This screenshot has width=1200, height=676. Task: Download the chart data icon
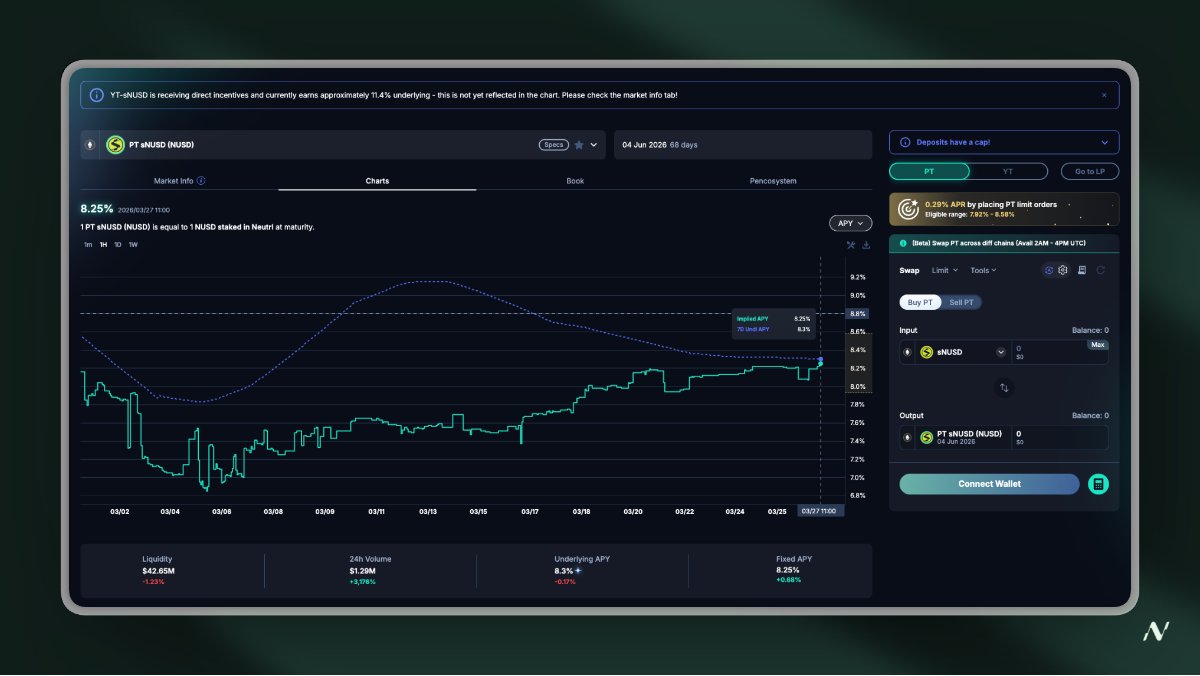click(x=866, y=245)
